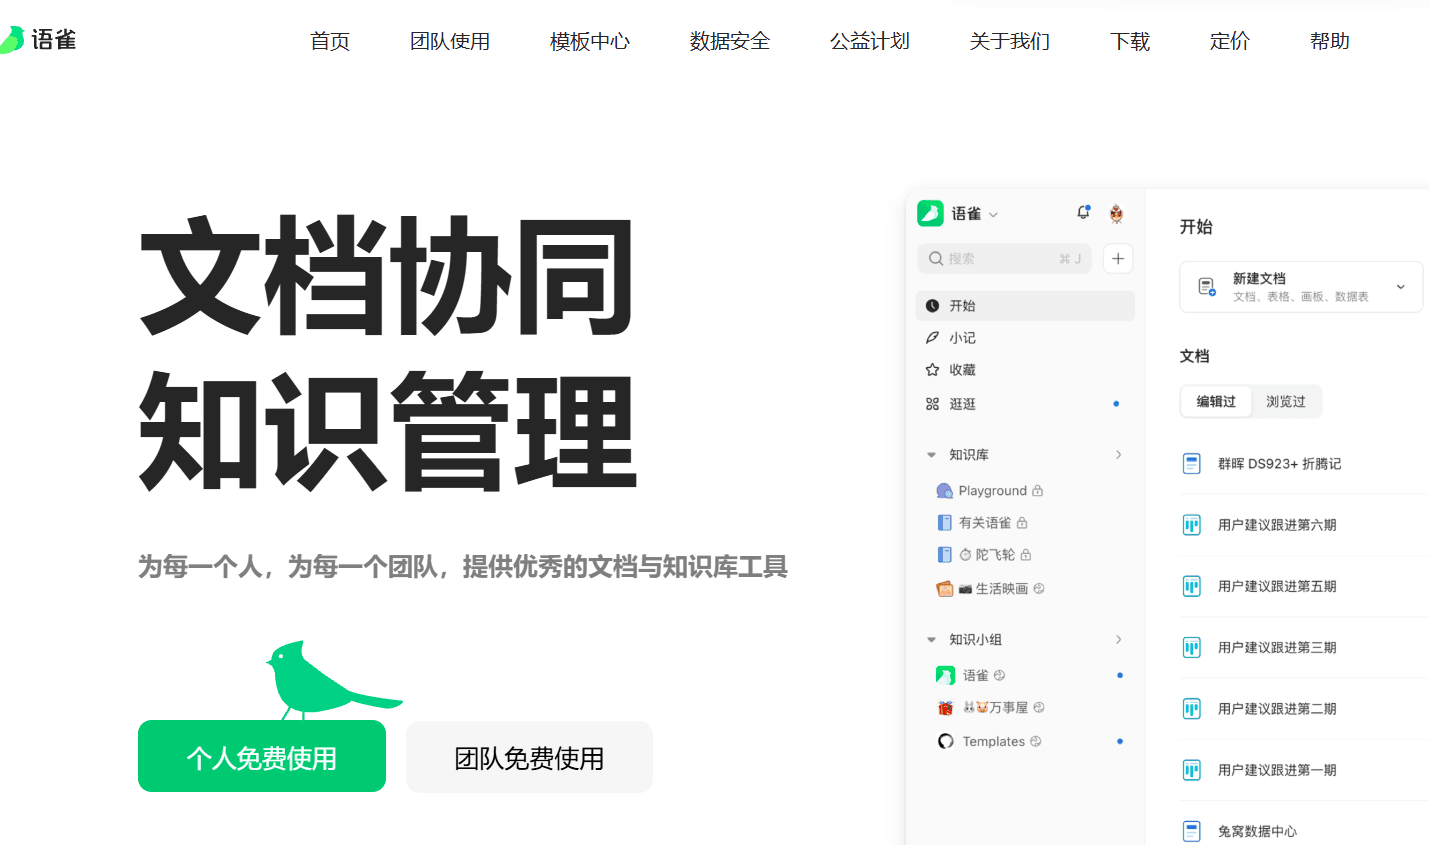
Task: Click the user avatar in the sidebar header
Action: 1116,213
